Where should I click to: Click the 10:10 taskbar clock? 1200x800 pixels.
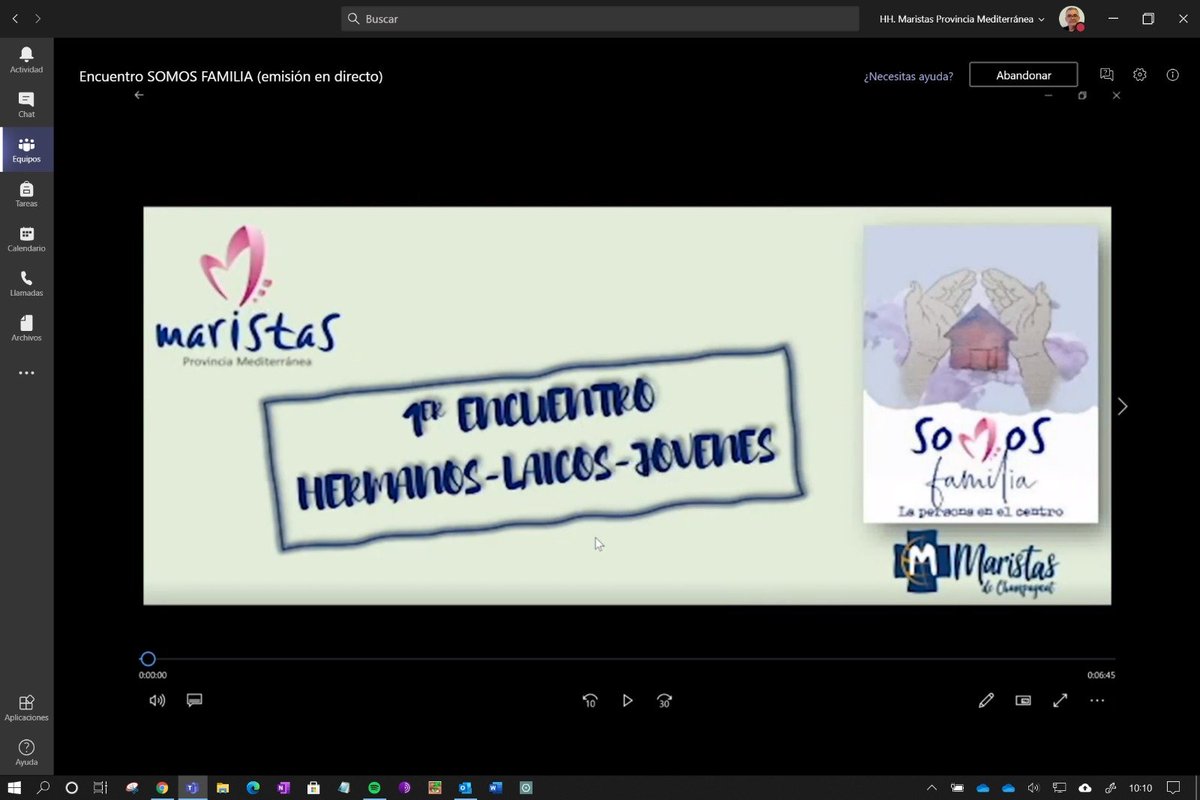pos(1141,787)
